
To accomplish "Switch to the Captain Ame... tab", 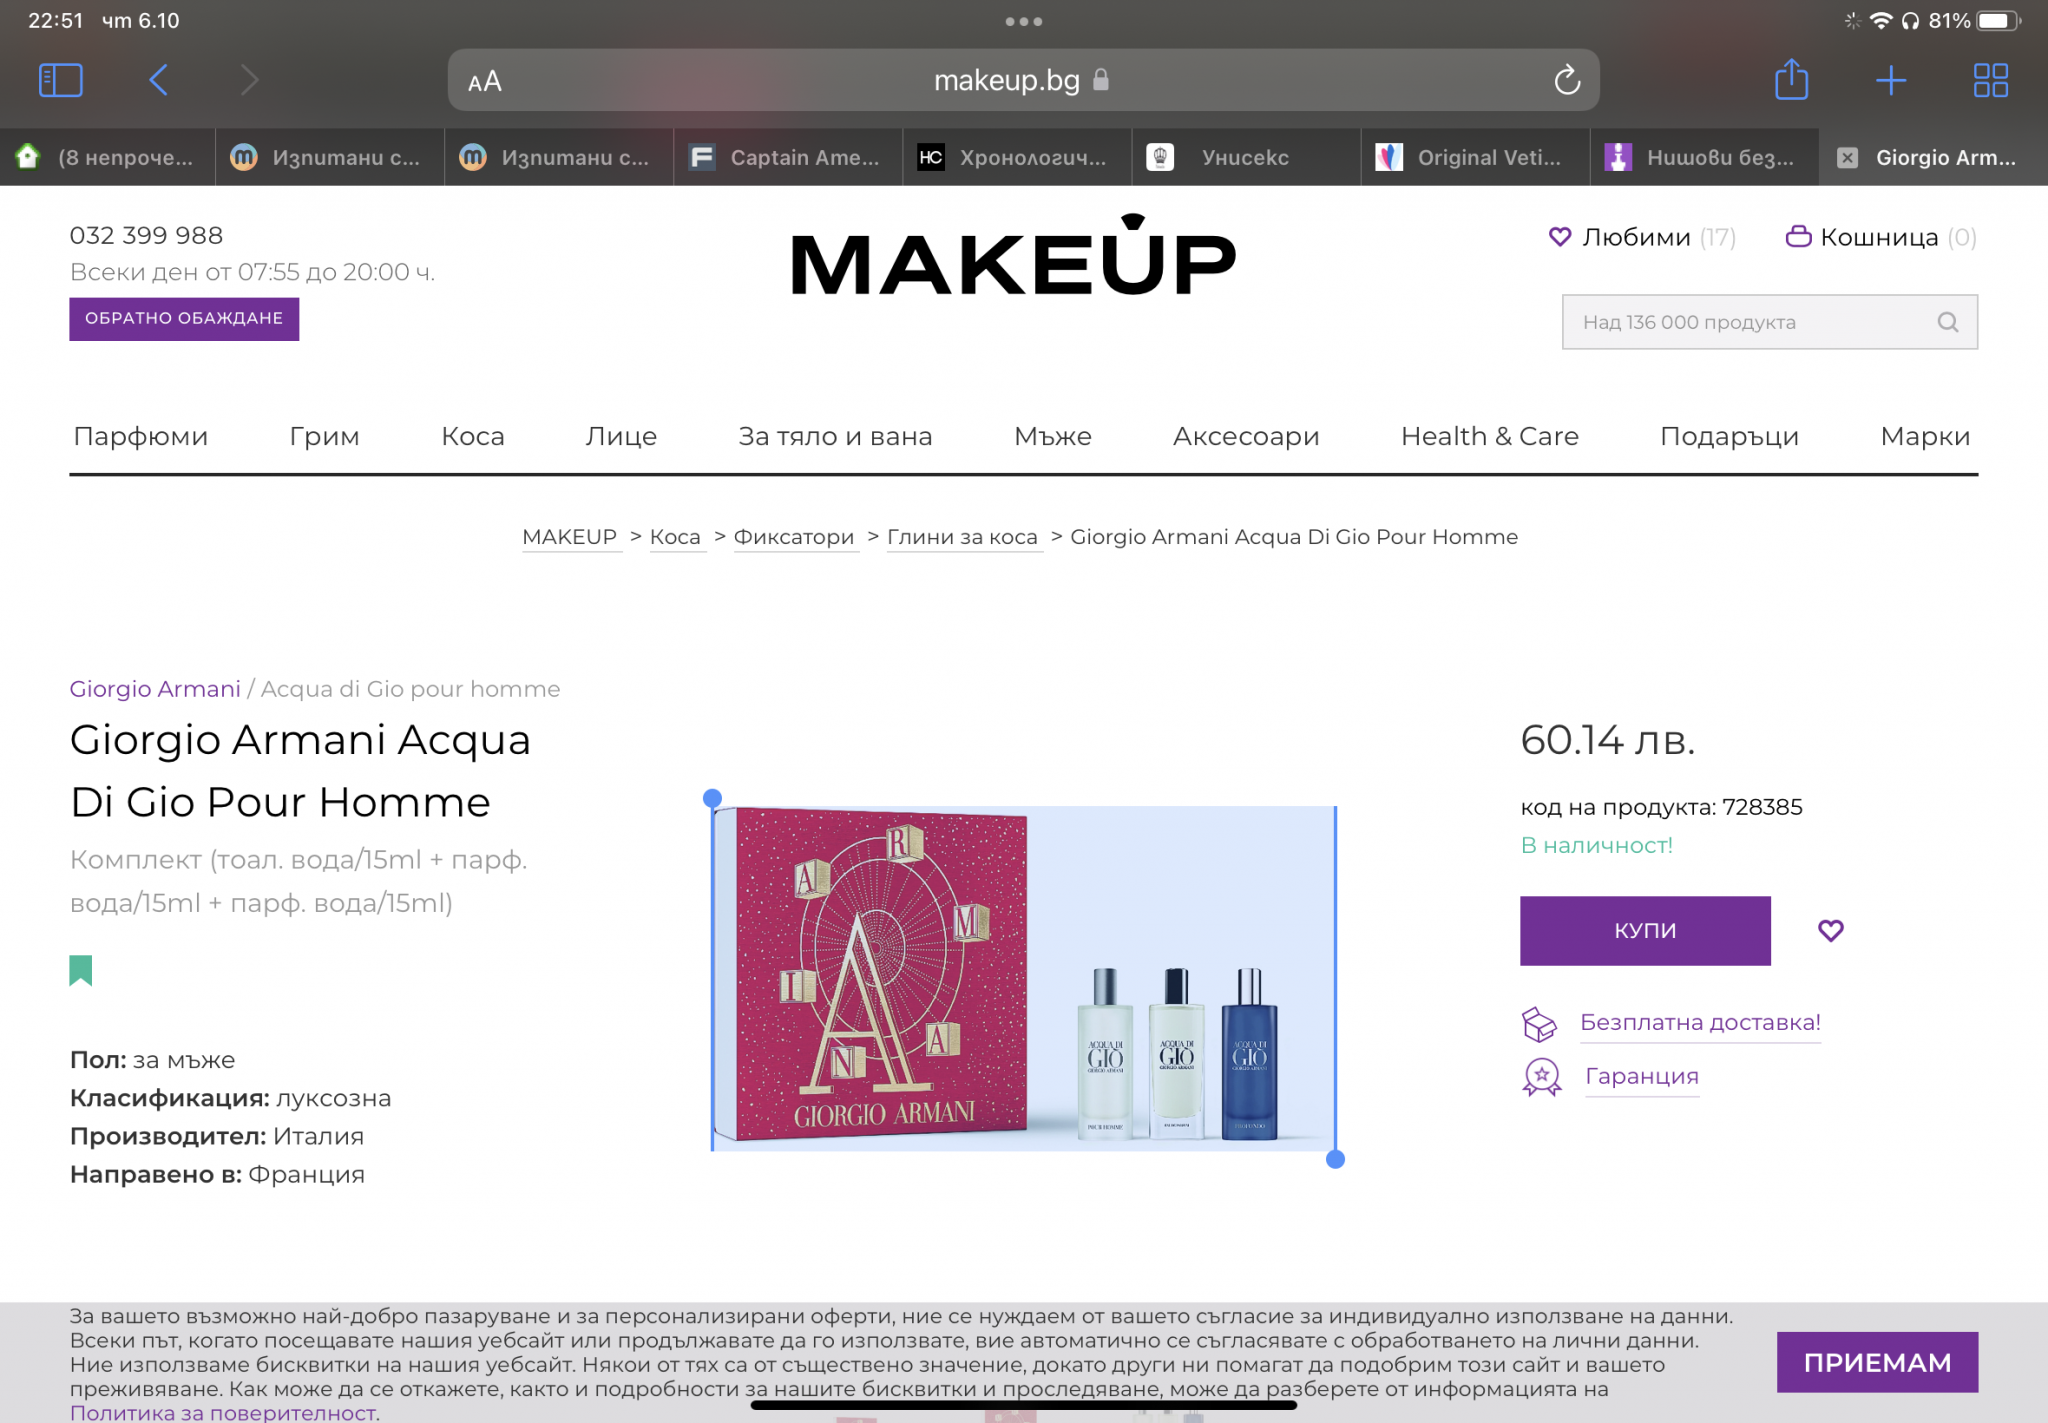I will coord(787,157).
